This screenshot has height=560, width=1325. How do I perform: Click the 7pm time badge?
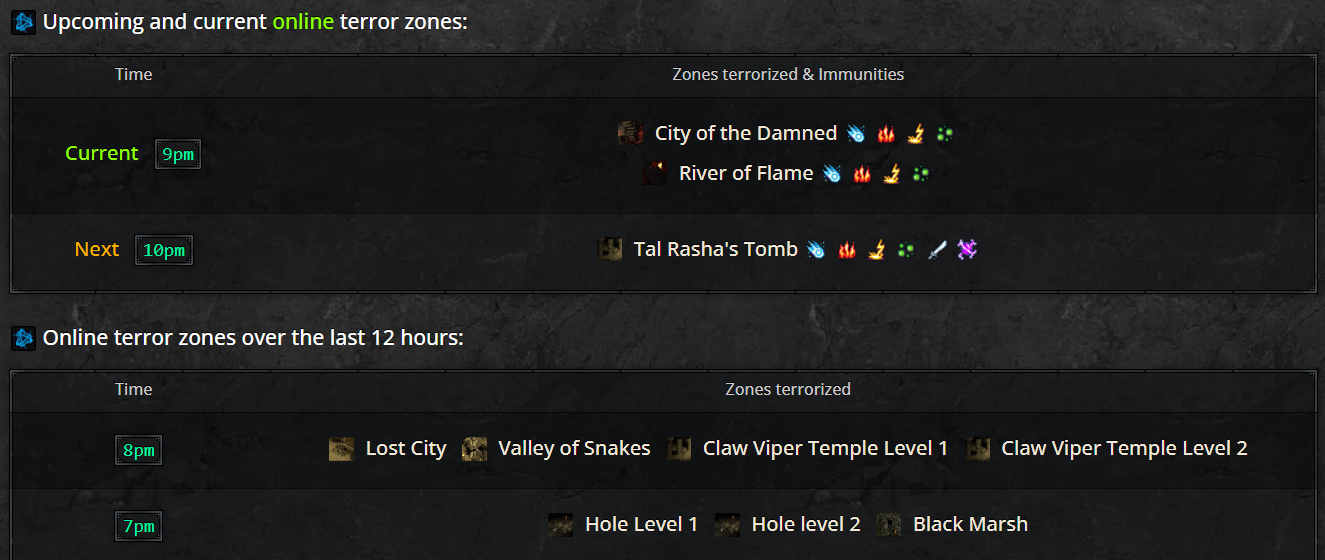(138, 526)
